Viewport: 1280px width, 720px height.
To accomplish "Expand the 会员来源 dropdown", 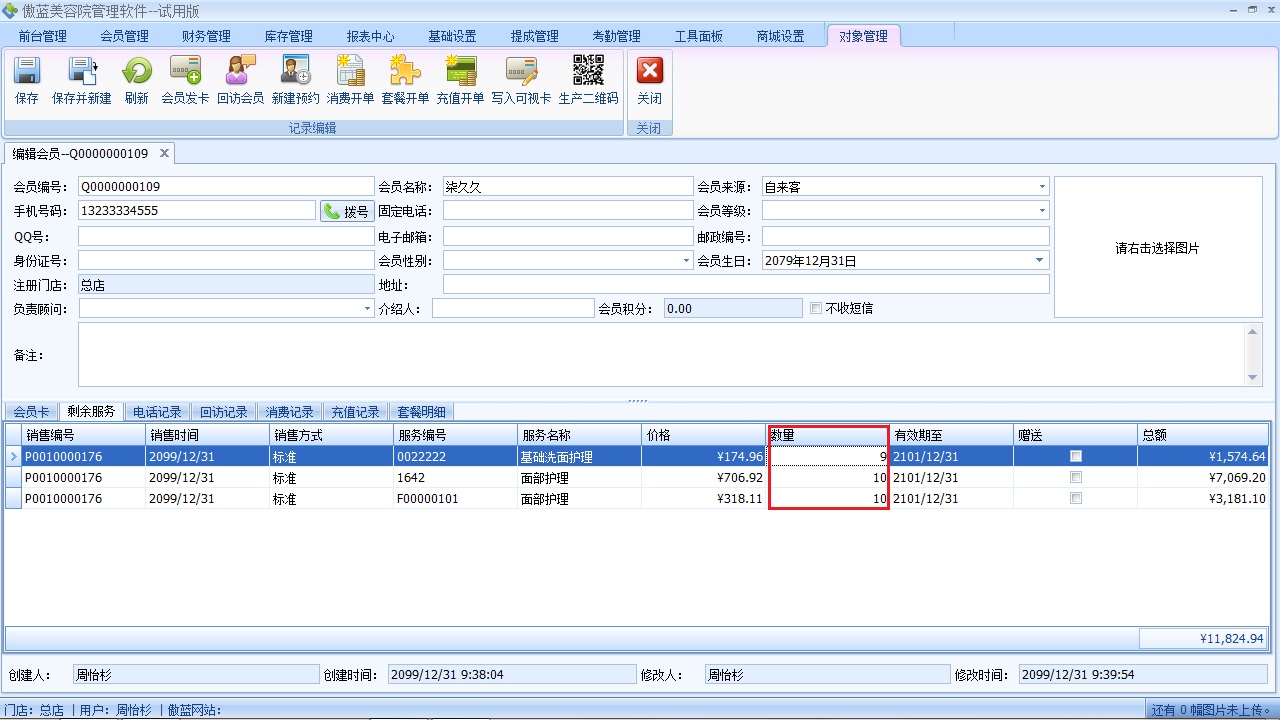I will (x=1041, y=187).
